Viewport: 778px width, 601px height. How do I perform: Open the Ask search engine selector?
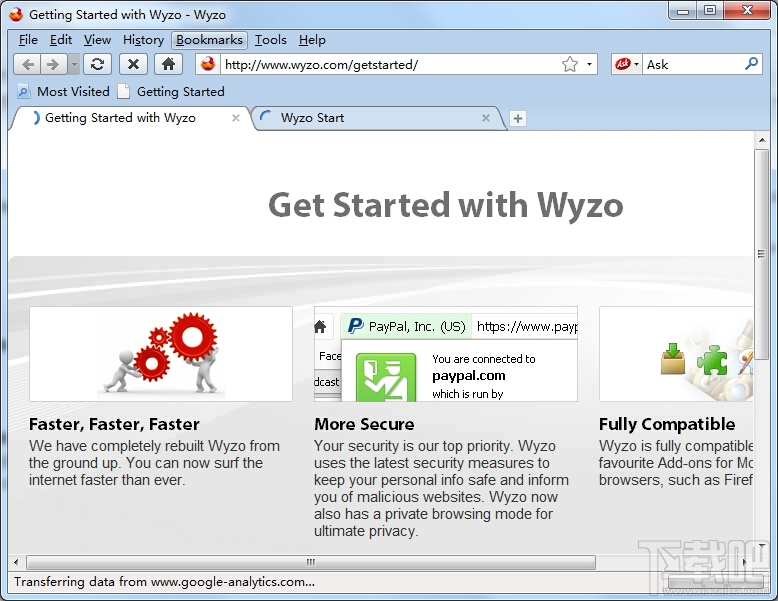(x=627, y=65)
